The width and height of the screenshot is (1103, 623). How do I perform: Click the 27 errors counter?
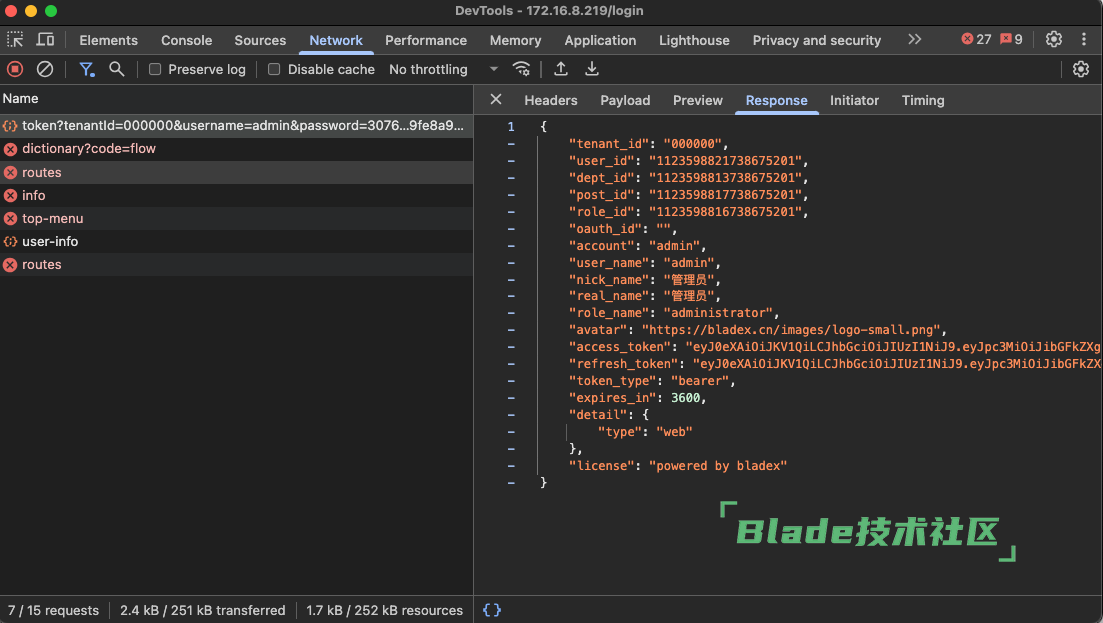(x=976, y=39)
